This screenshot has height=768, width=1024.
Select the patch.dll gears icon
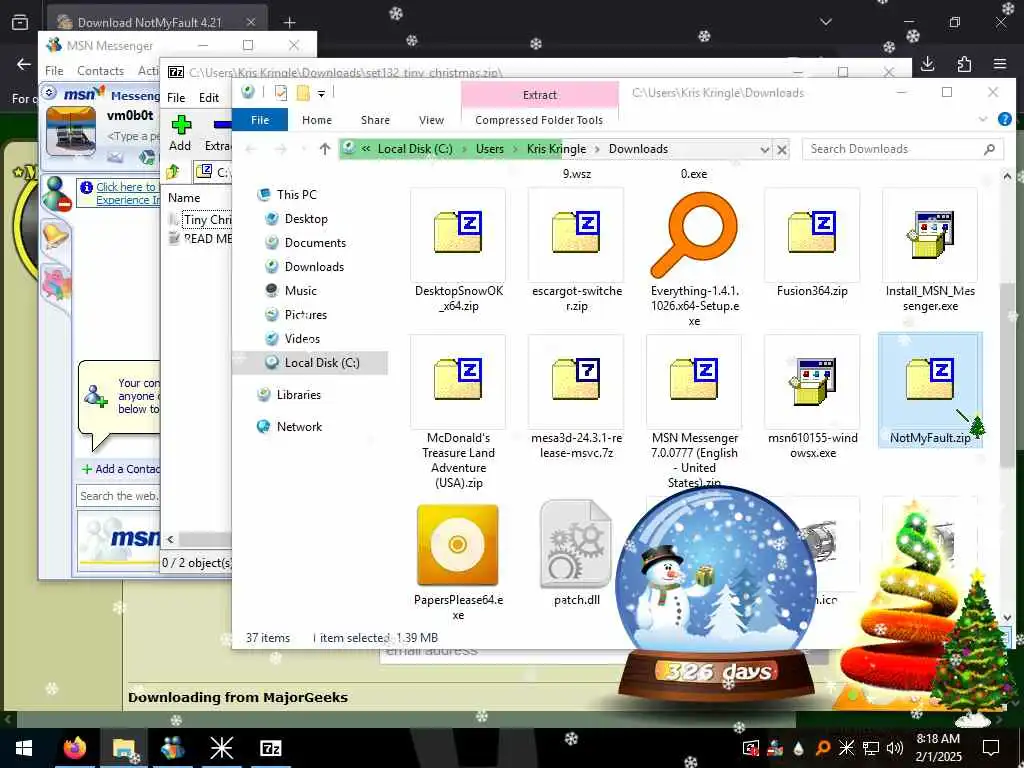pos(576,544)
